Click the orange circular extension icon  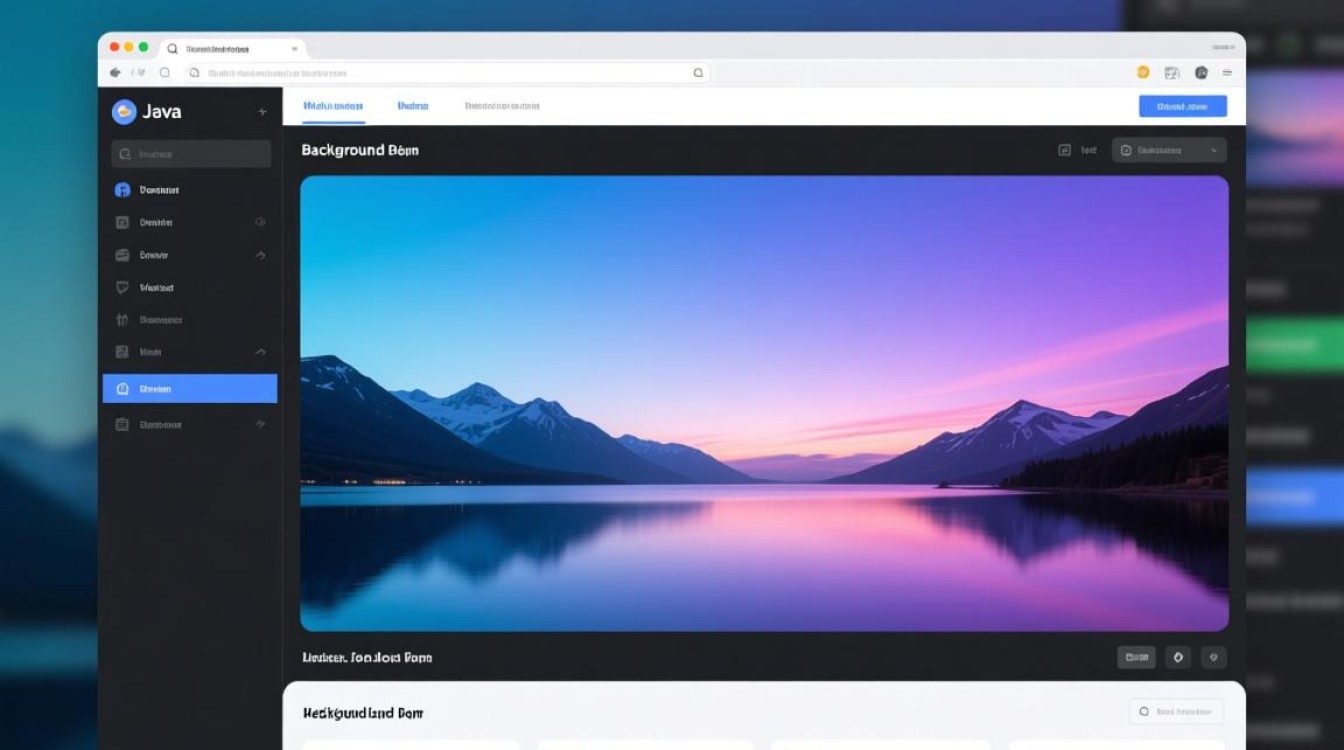[x=1143, y=72]
